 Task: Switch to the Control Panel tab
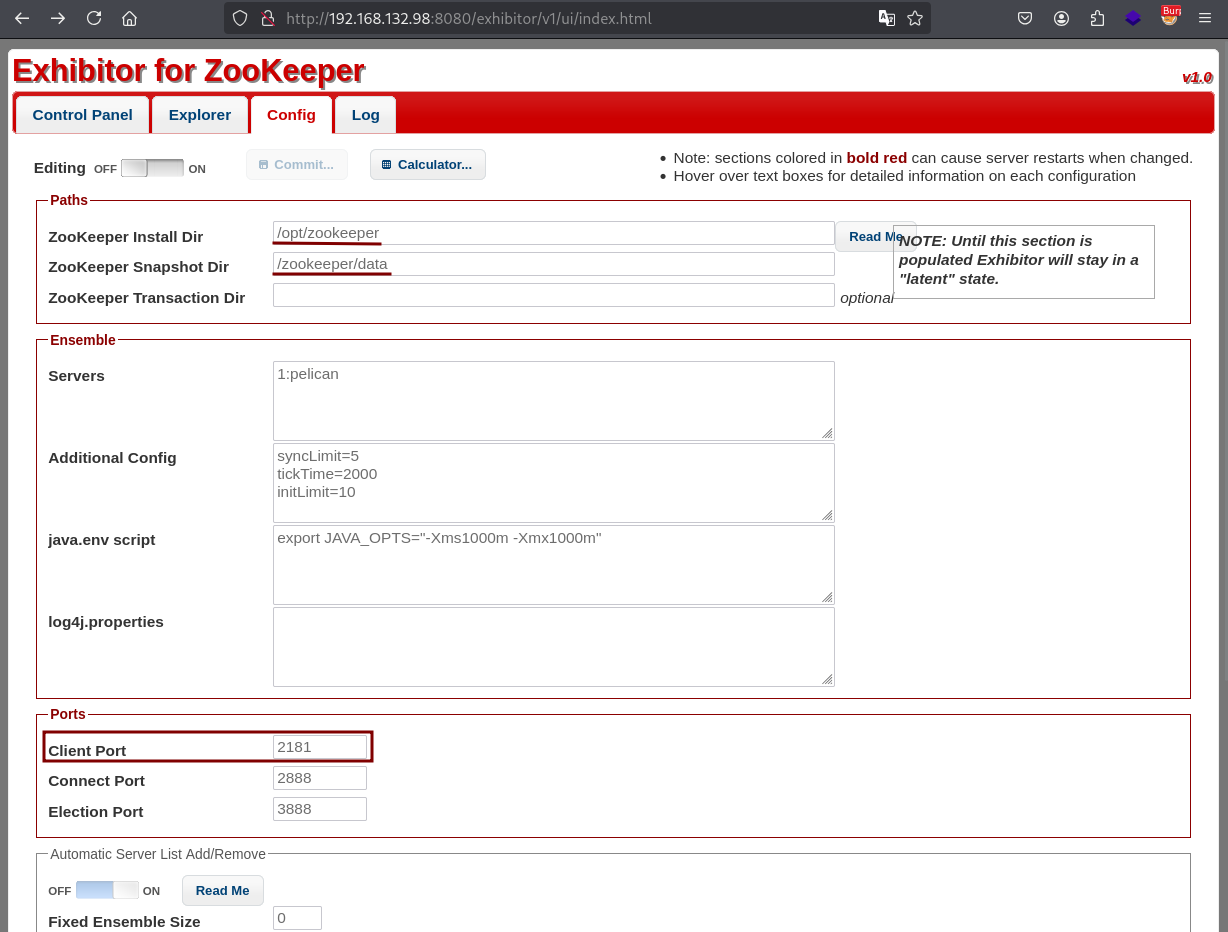[82, 115]
